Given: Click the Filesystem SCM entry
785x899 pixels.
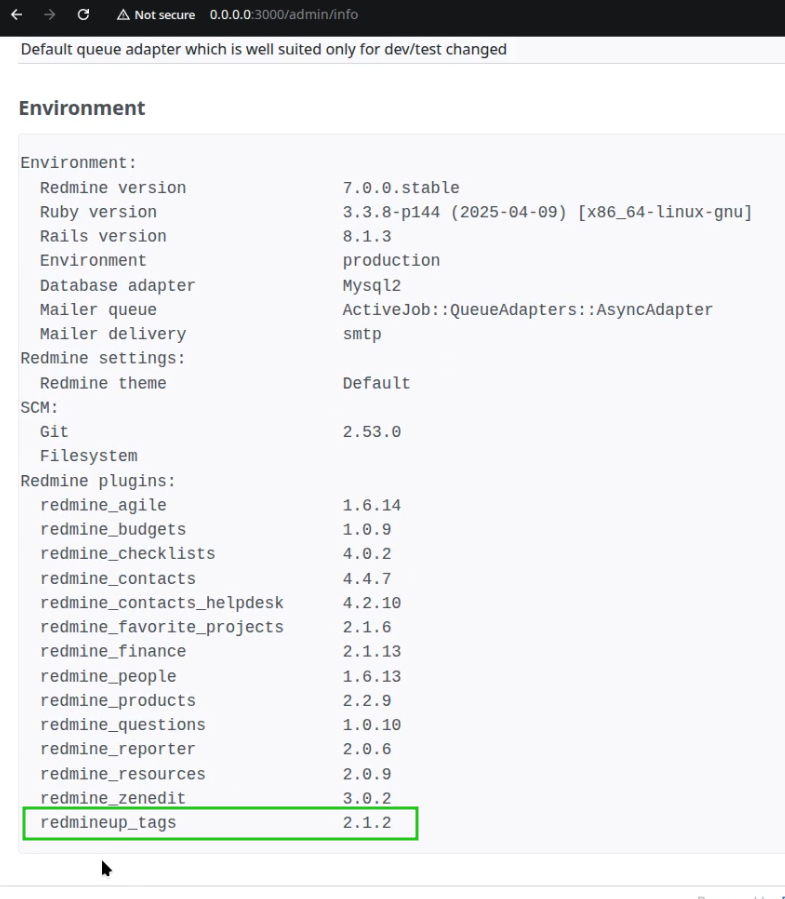Looking at the screenshot, I should (x=88, y=456).
